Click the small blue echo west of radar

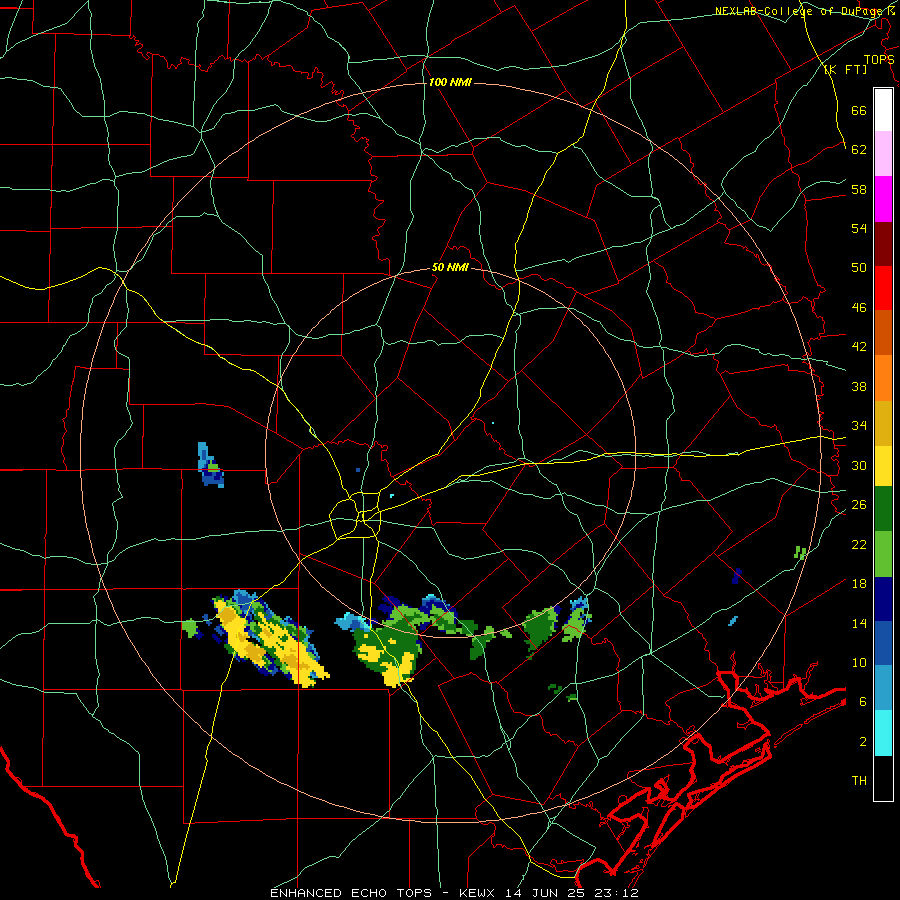pyautogui.click(x=210, y=465)
